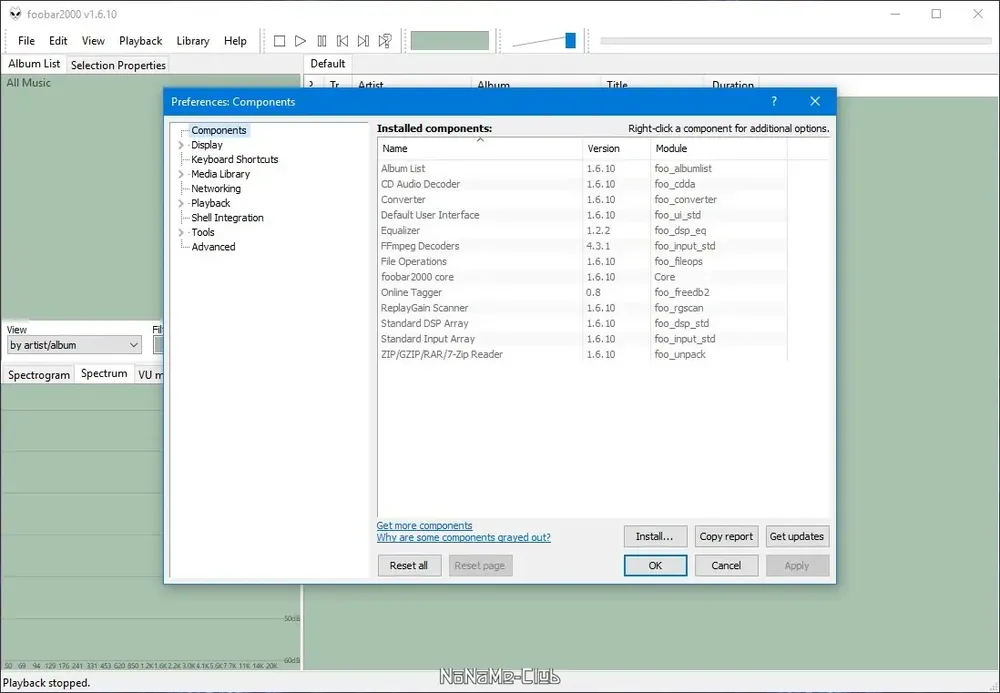The height and width of the screenshot is (693, 1000).
Task: Expand the Tools tree node
Action: tap(181, 233)
